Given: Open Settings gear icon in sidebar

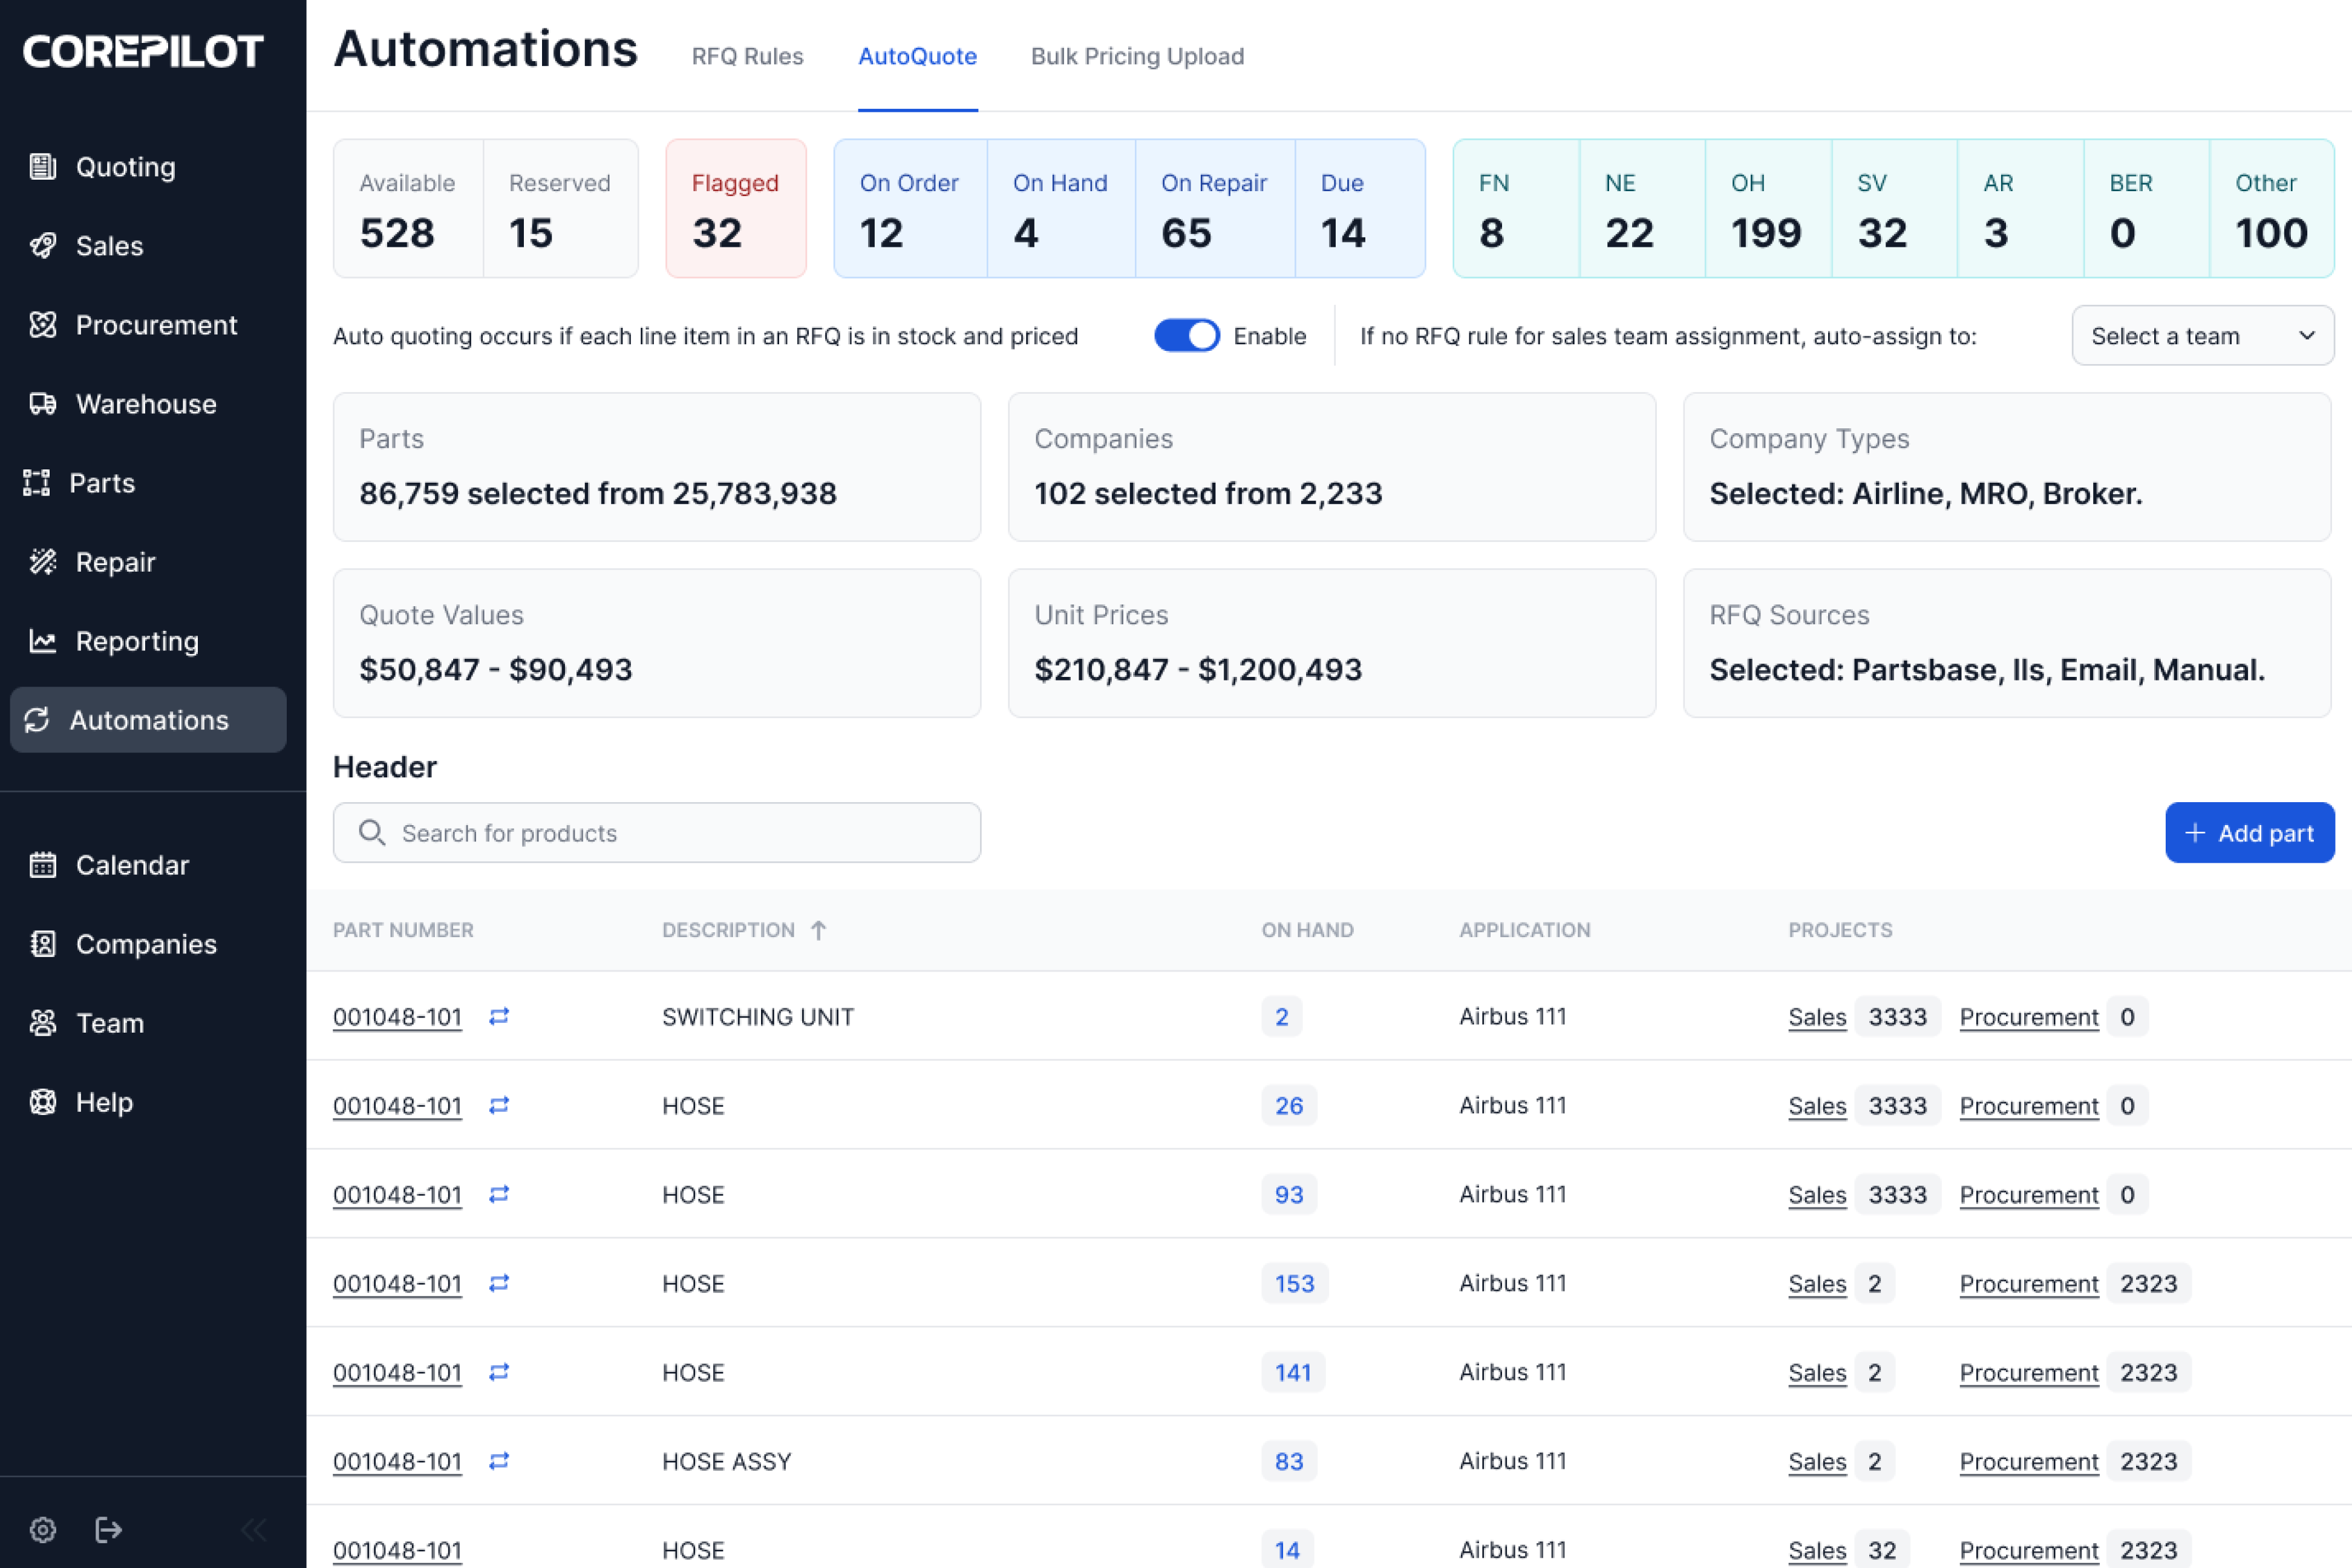Looking at the screenshot, I should 43,1529.
